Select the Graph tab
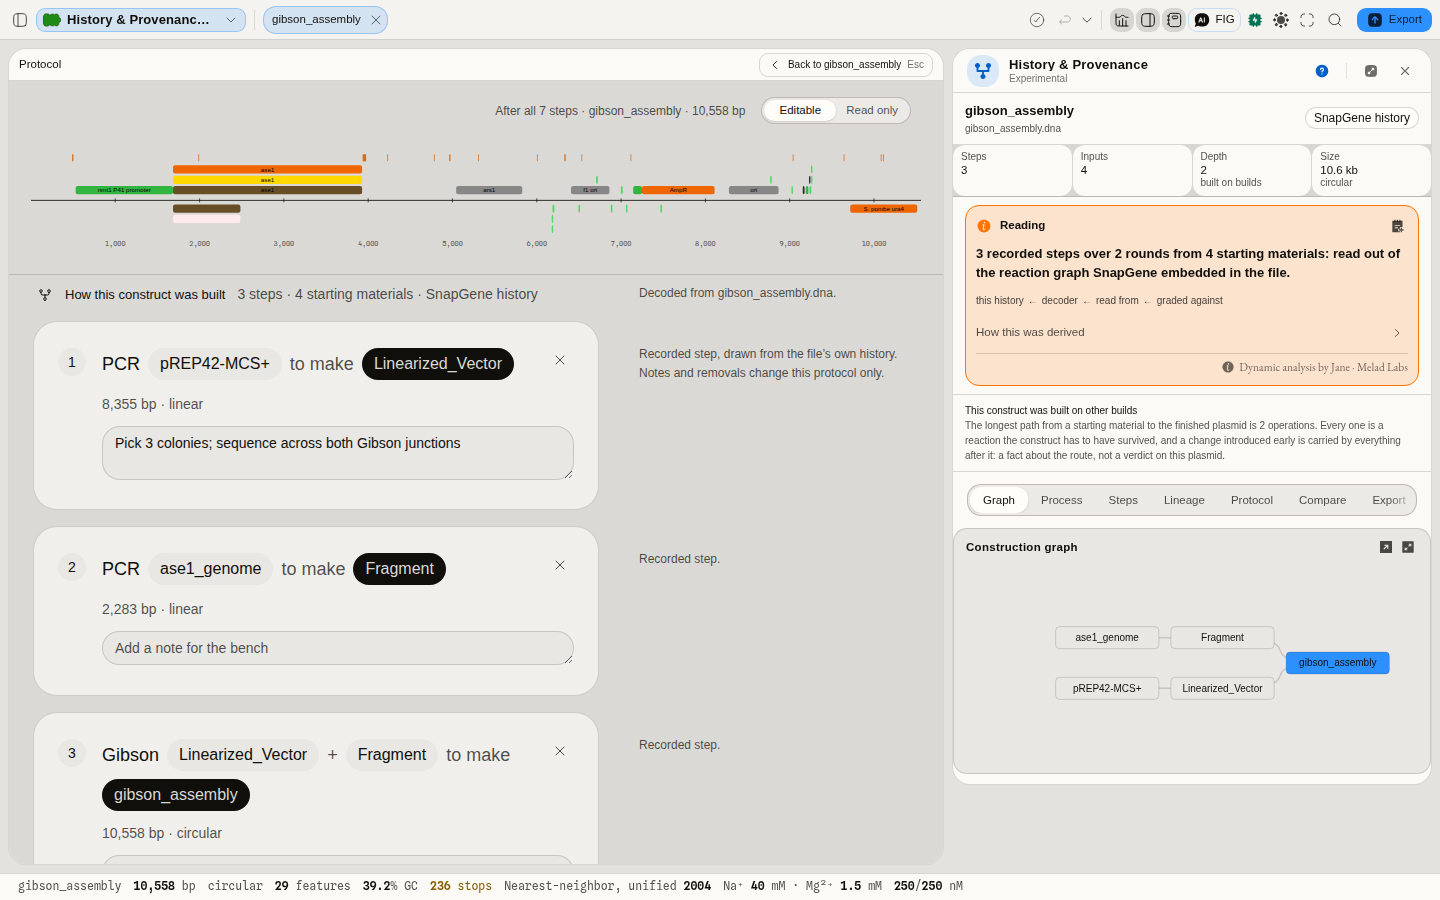This screenshot has width=1440, height=900. [998, 500]
